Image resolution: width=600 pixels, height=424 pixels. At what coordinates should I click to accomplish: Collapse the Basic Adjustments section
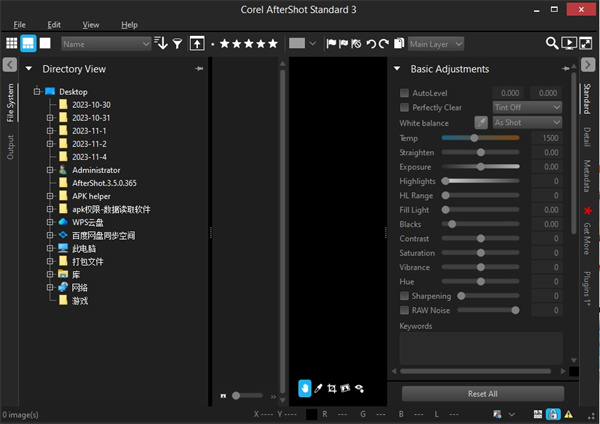(397, 69)
